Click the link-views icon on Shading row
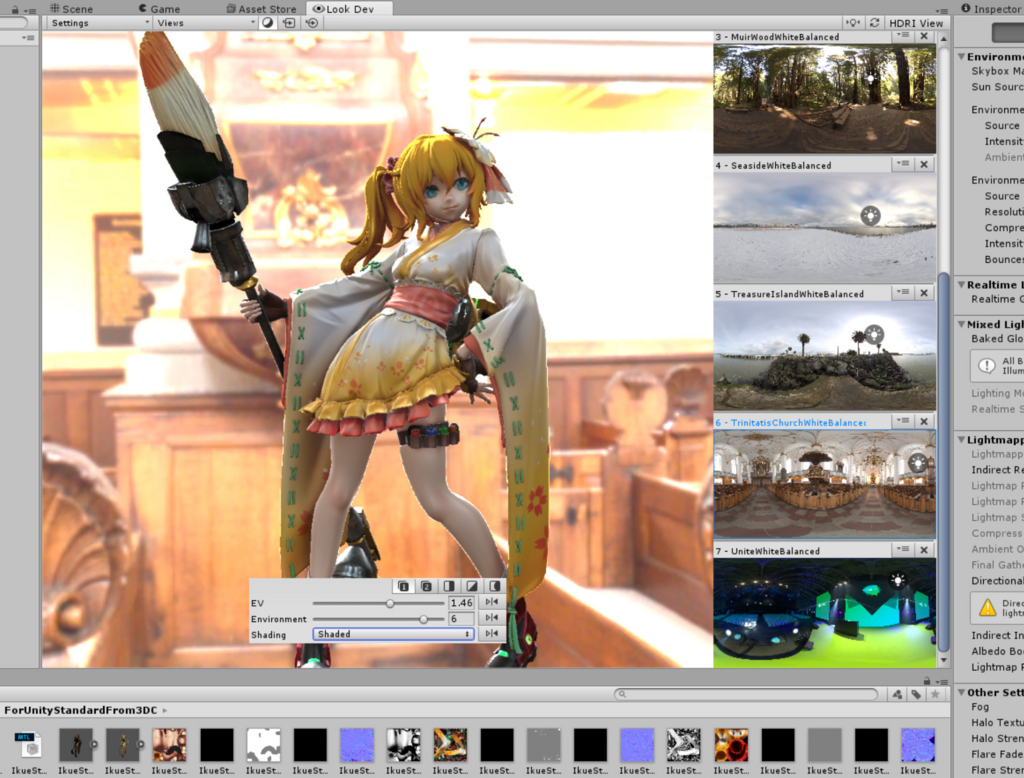 point(492,633)
